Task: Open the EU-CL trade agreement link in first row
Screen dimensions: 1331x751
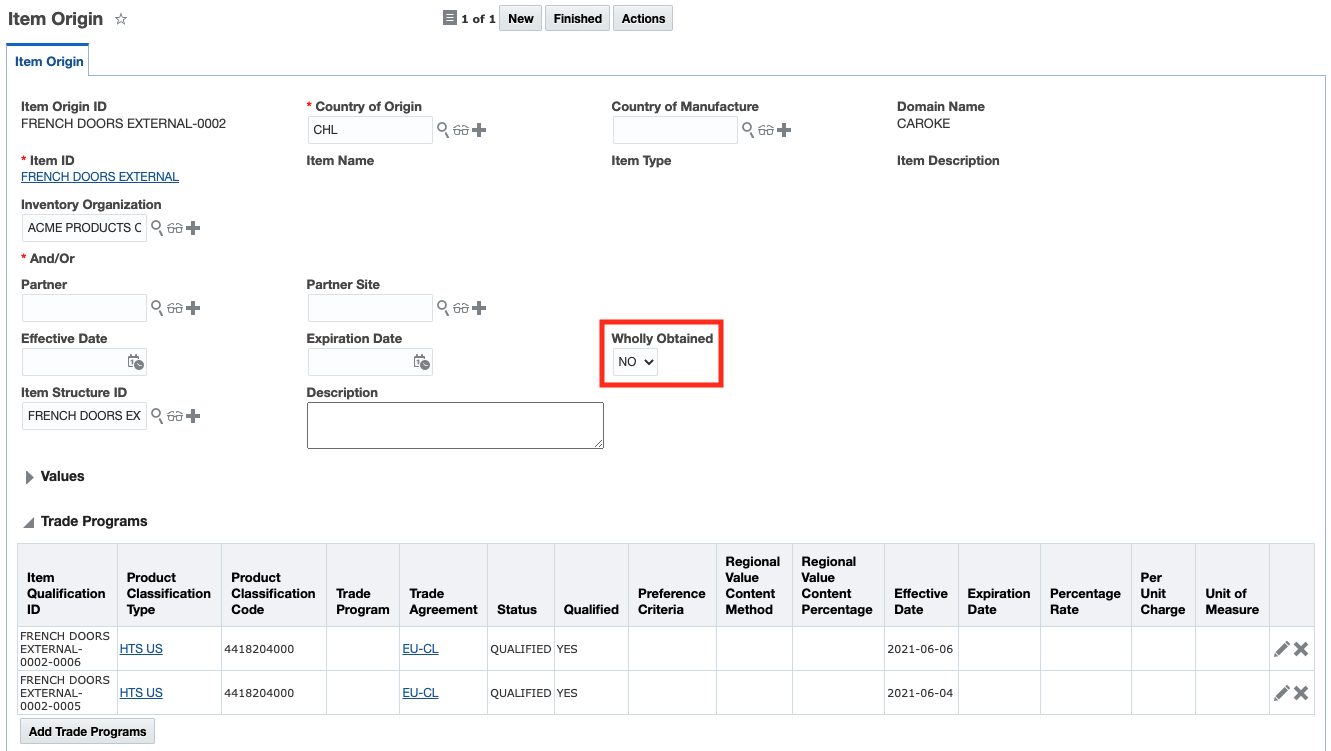Action: [x=420, y=649]
